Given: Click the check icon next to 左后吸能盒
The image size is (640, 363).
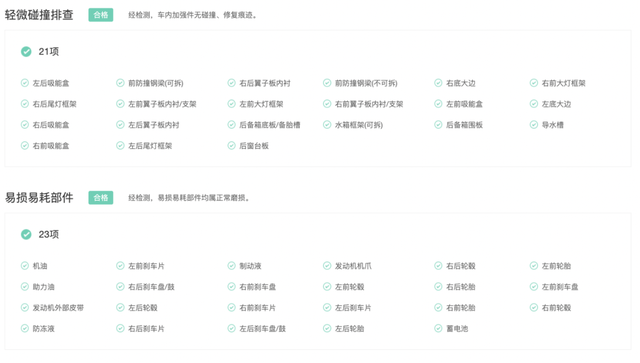Looking at the screenshot, I should [25, 83].
